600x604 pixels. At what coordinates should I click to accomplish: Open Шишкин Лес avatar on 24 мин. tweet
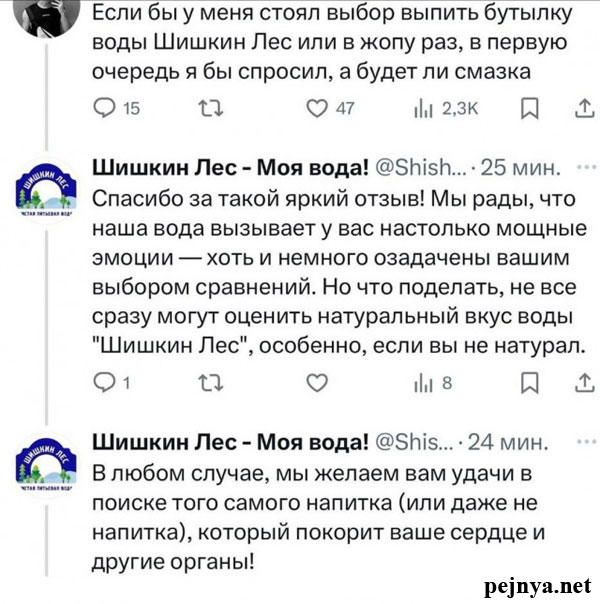45,464
